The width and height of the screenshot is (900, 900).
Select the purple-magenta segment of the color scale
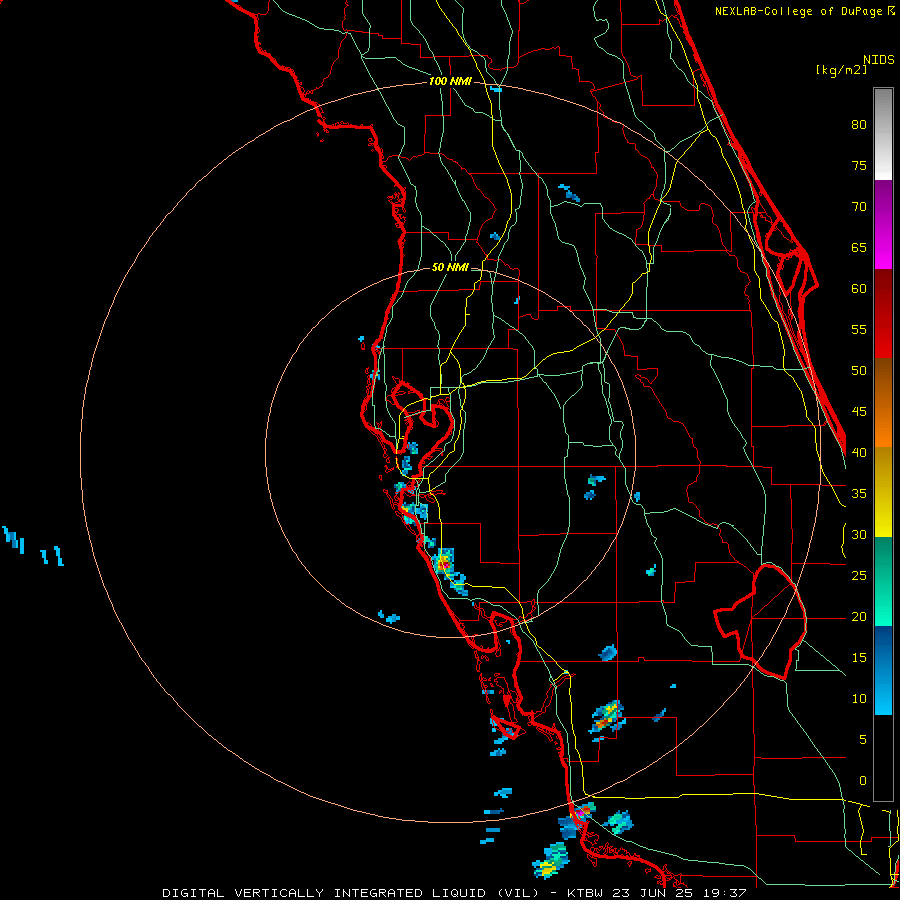883,224
